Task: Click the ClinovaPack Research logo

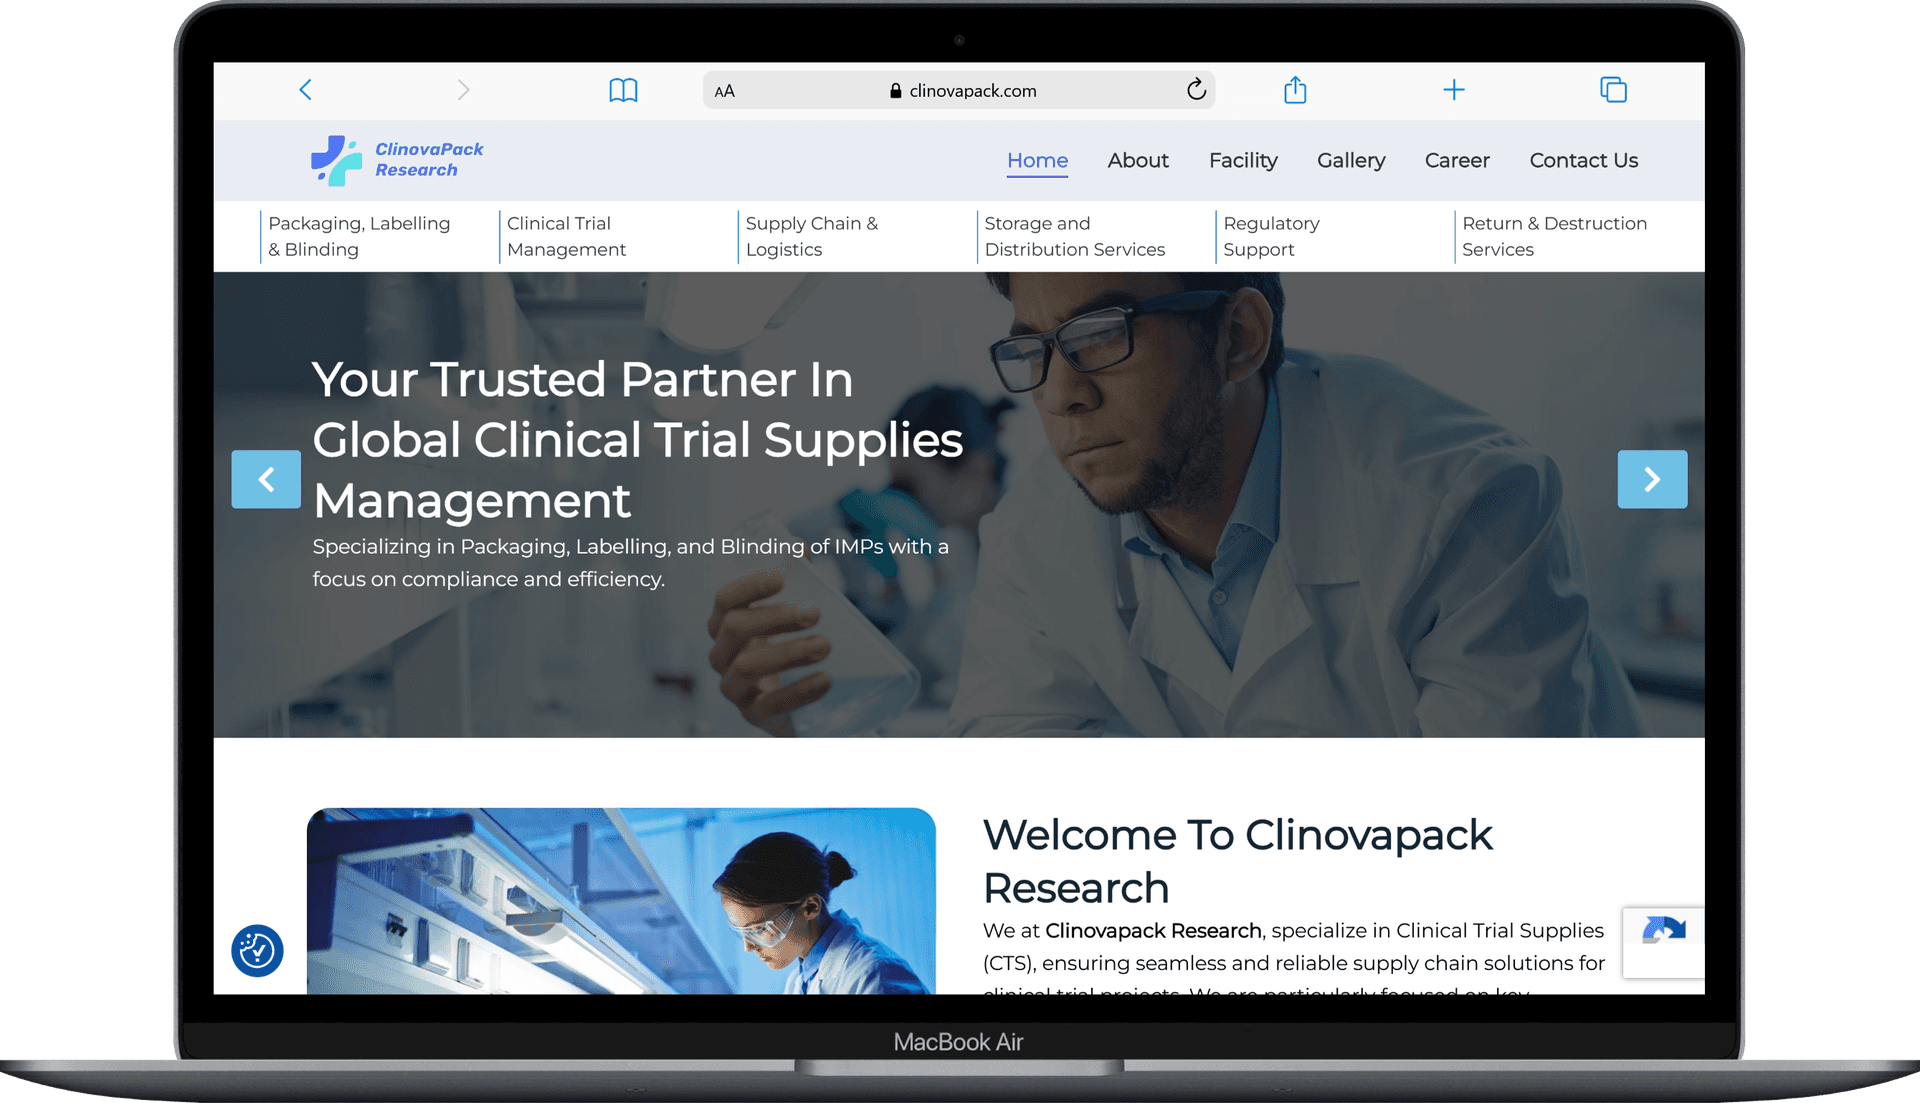Action: pyautogui.click(x=397, y=160)
